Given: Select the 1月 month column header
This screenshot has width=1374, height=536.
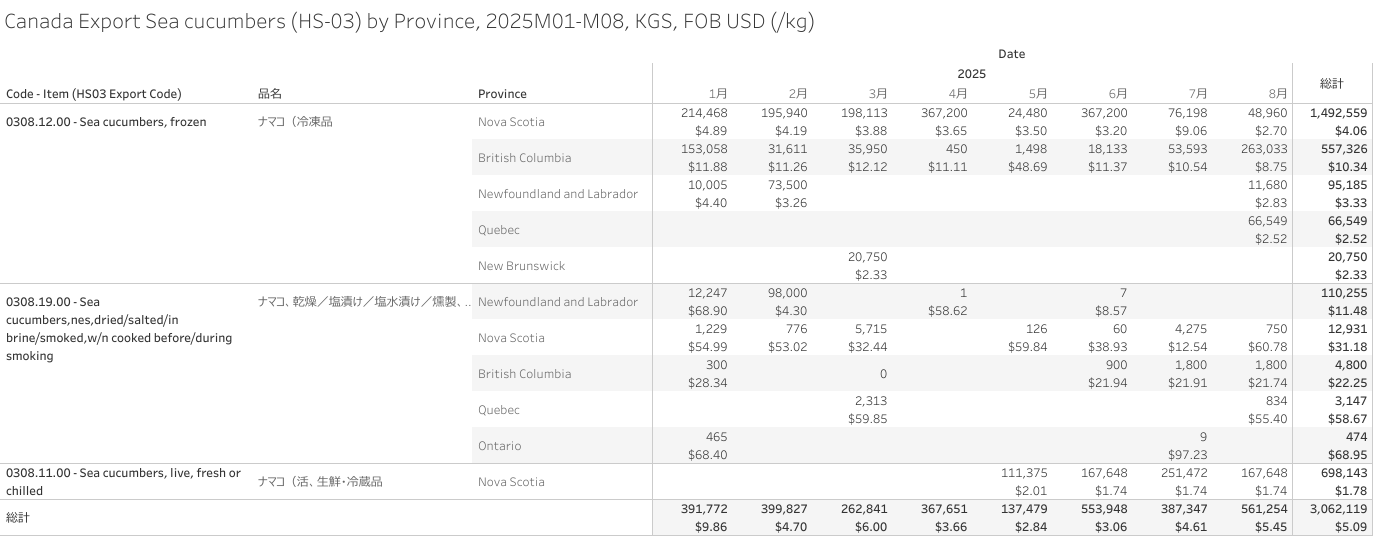Looking at the screenshot, I should coord(718,93).
